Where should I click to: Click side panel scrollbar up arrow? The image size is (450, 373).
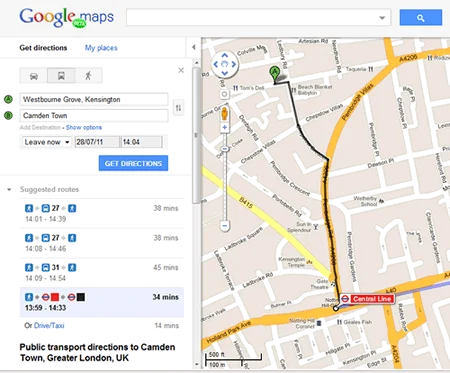197,63
